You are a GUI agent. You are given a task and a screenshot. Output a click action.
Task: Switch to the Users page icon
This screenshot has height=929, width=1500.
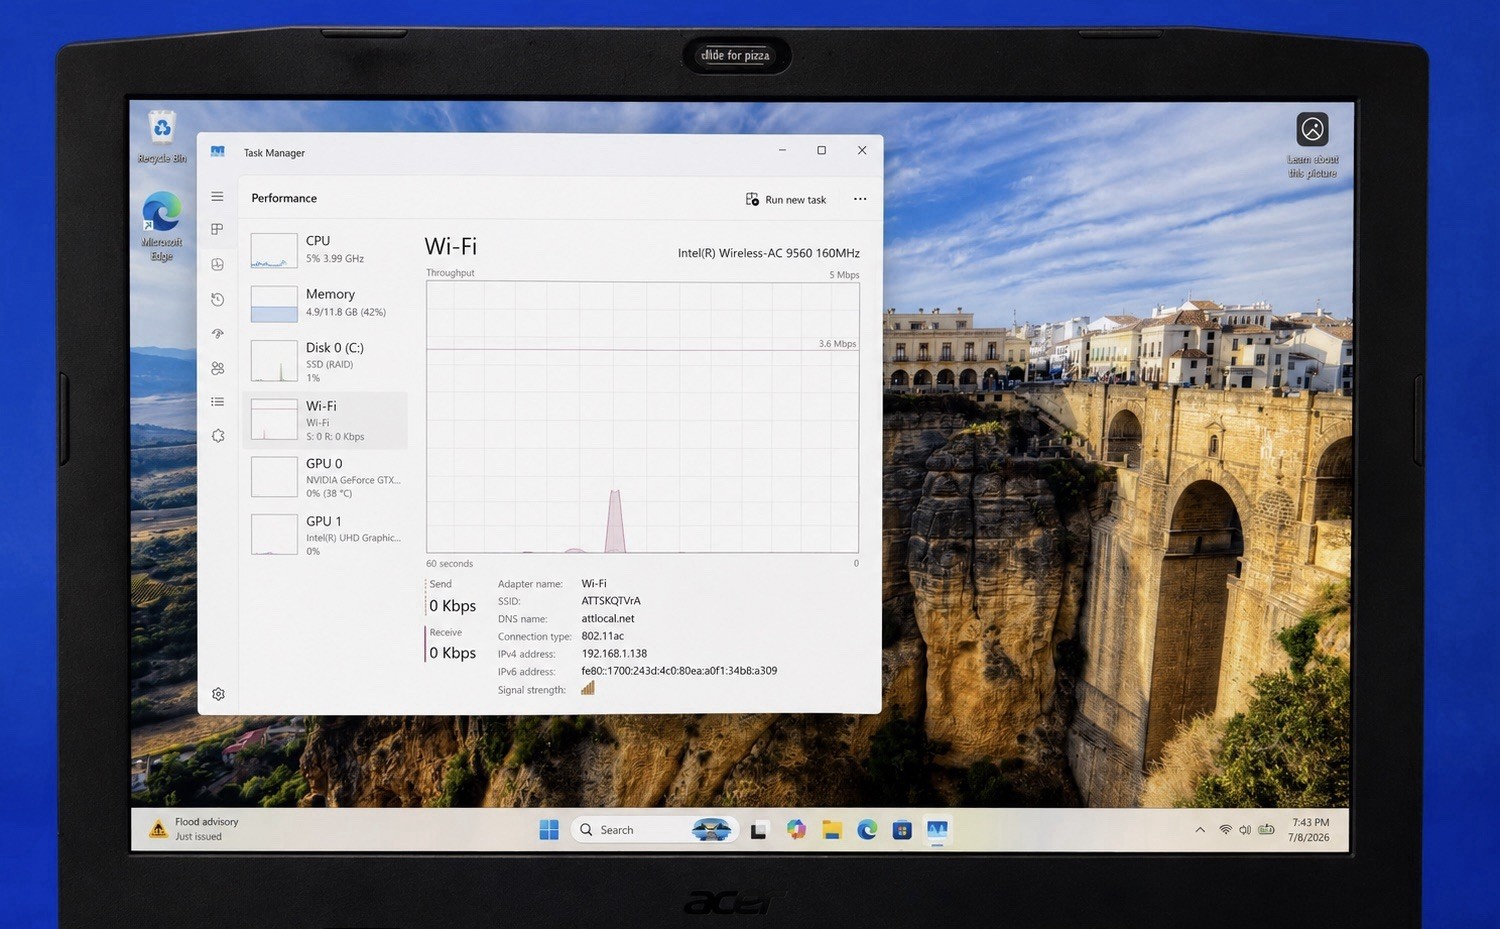tap(217, 368)
